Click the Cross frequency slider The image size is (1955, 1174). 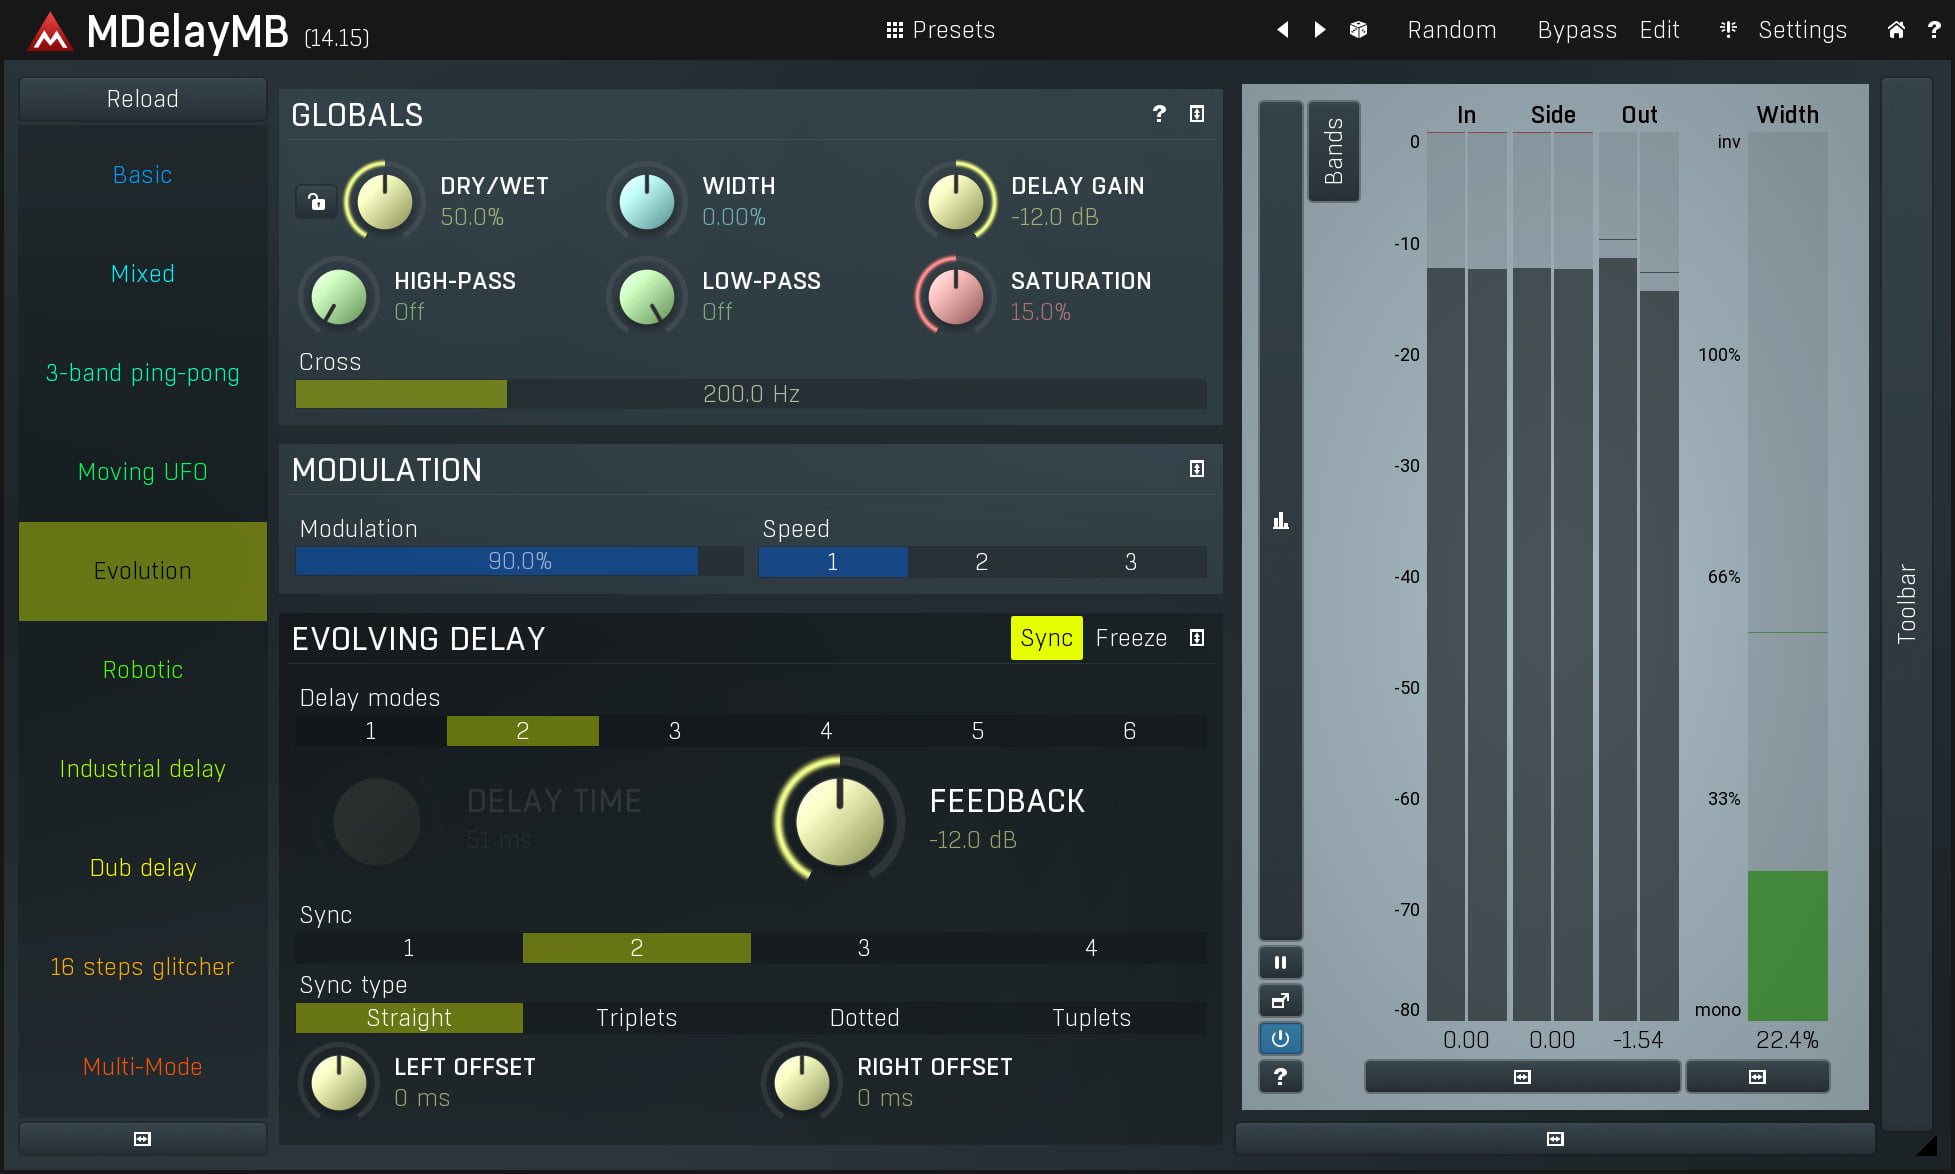750,394
